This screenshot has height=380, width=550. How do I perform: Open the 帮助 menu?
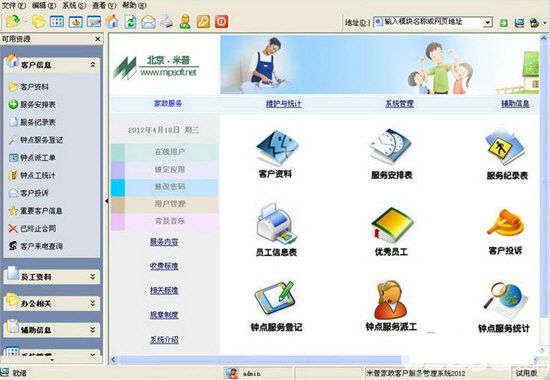[134, 5]
